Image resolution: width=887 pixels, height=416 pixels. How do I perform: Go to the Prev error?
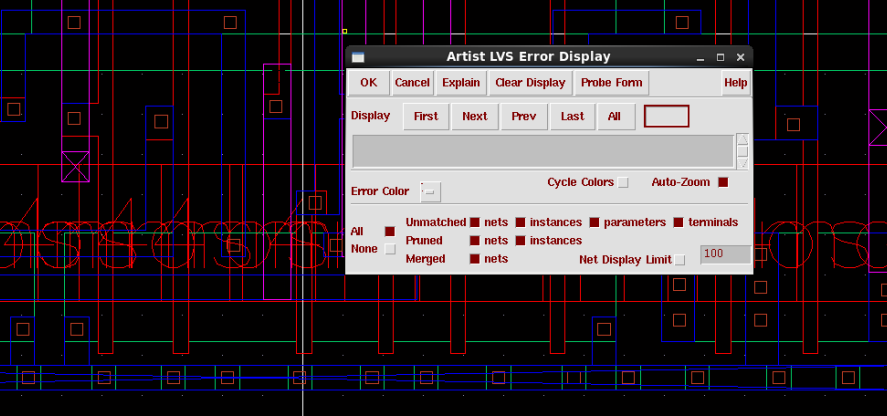524,116
